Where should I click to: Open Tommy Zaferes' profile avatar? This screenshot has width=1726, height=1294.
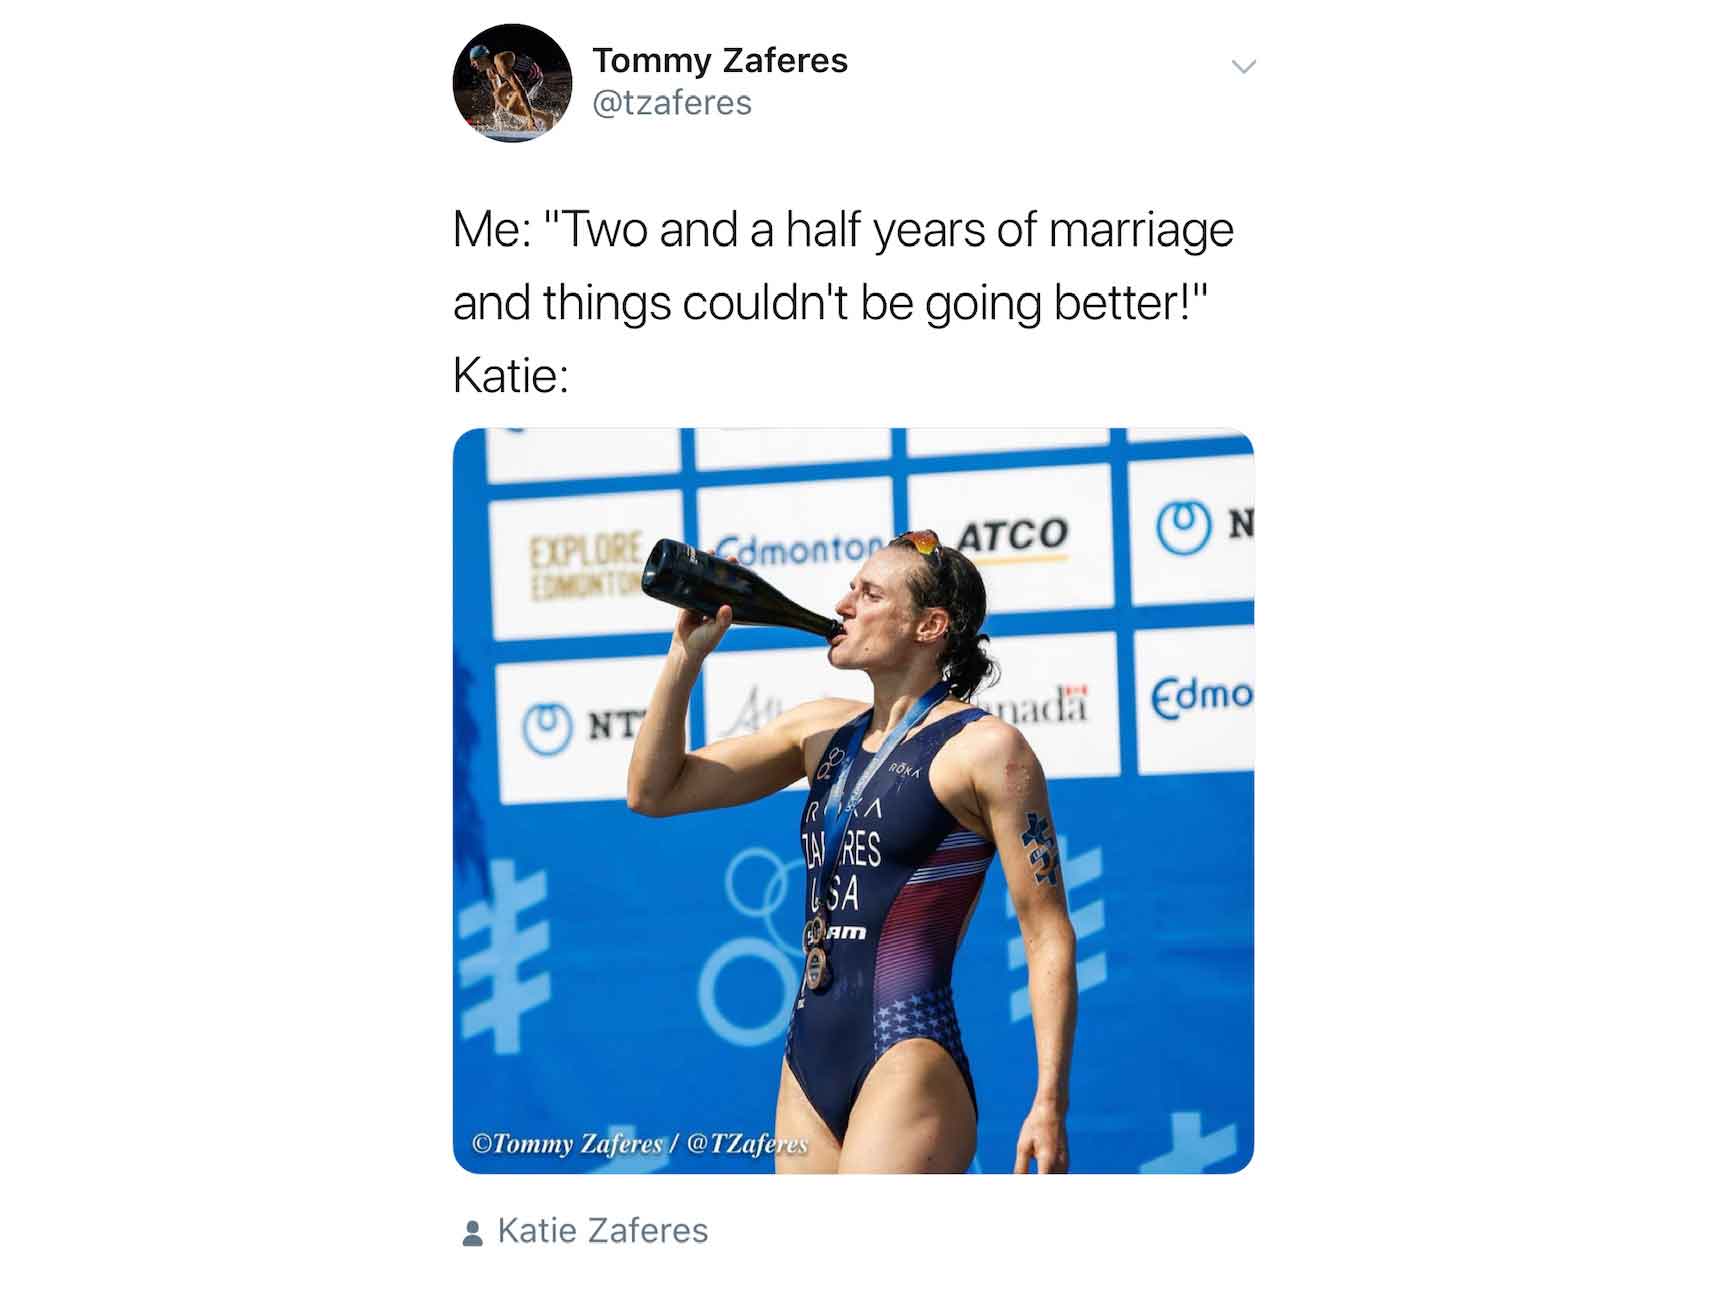512,83
